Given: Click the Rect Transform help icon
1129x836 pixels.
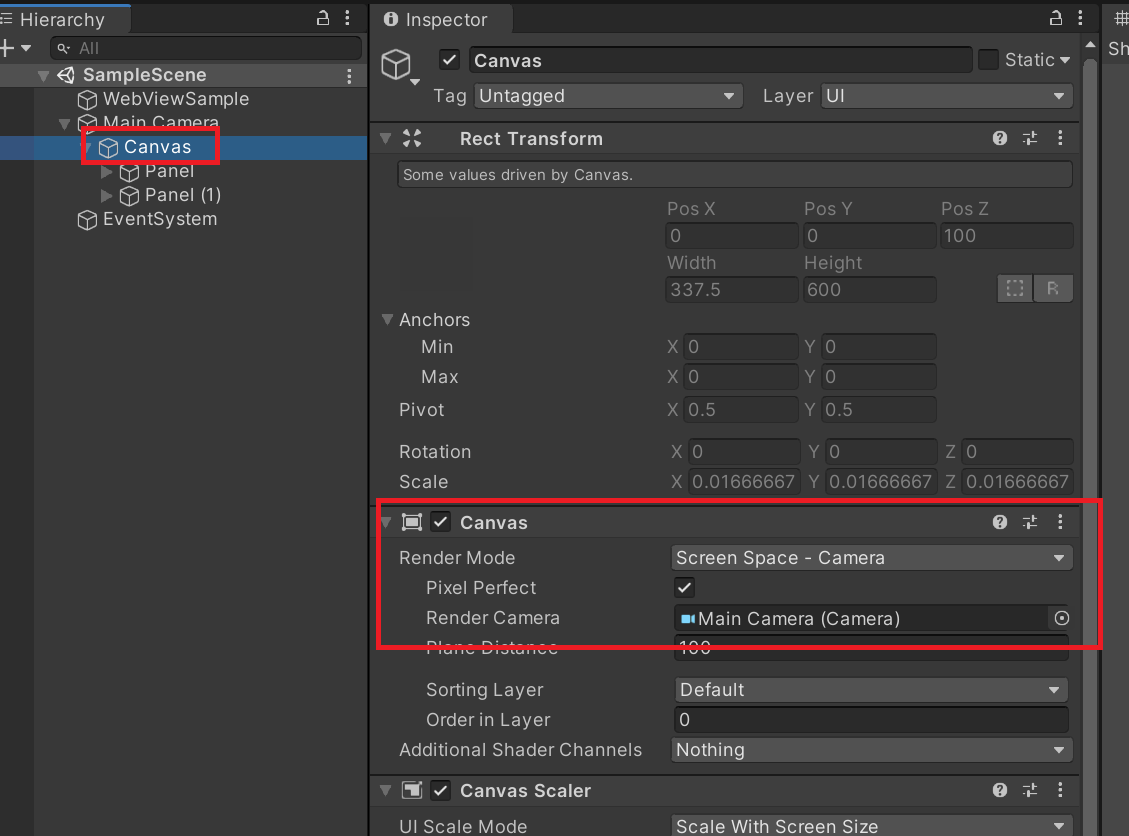Looking at the screenshot, I should pyautogui.click(x=999, y=138).
